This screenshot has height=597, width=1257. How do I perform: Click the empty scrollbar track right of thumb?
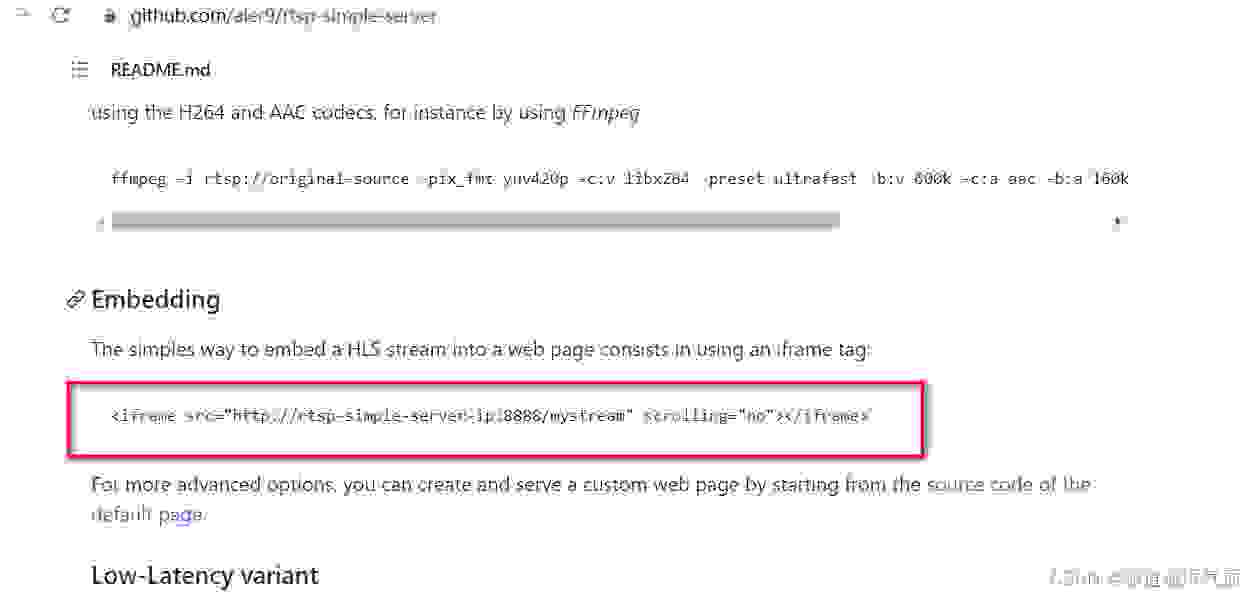pyautogui.click(x=975, y=222)
